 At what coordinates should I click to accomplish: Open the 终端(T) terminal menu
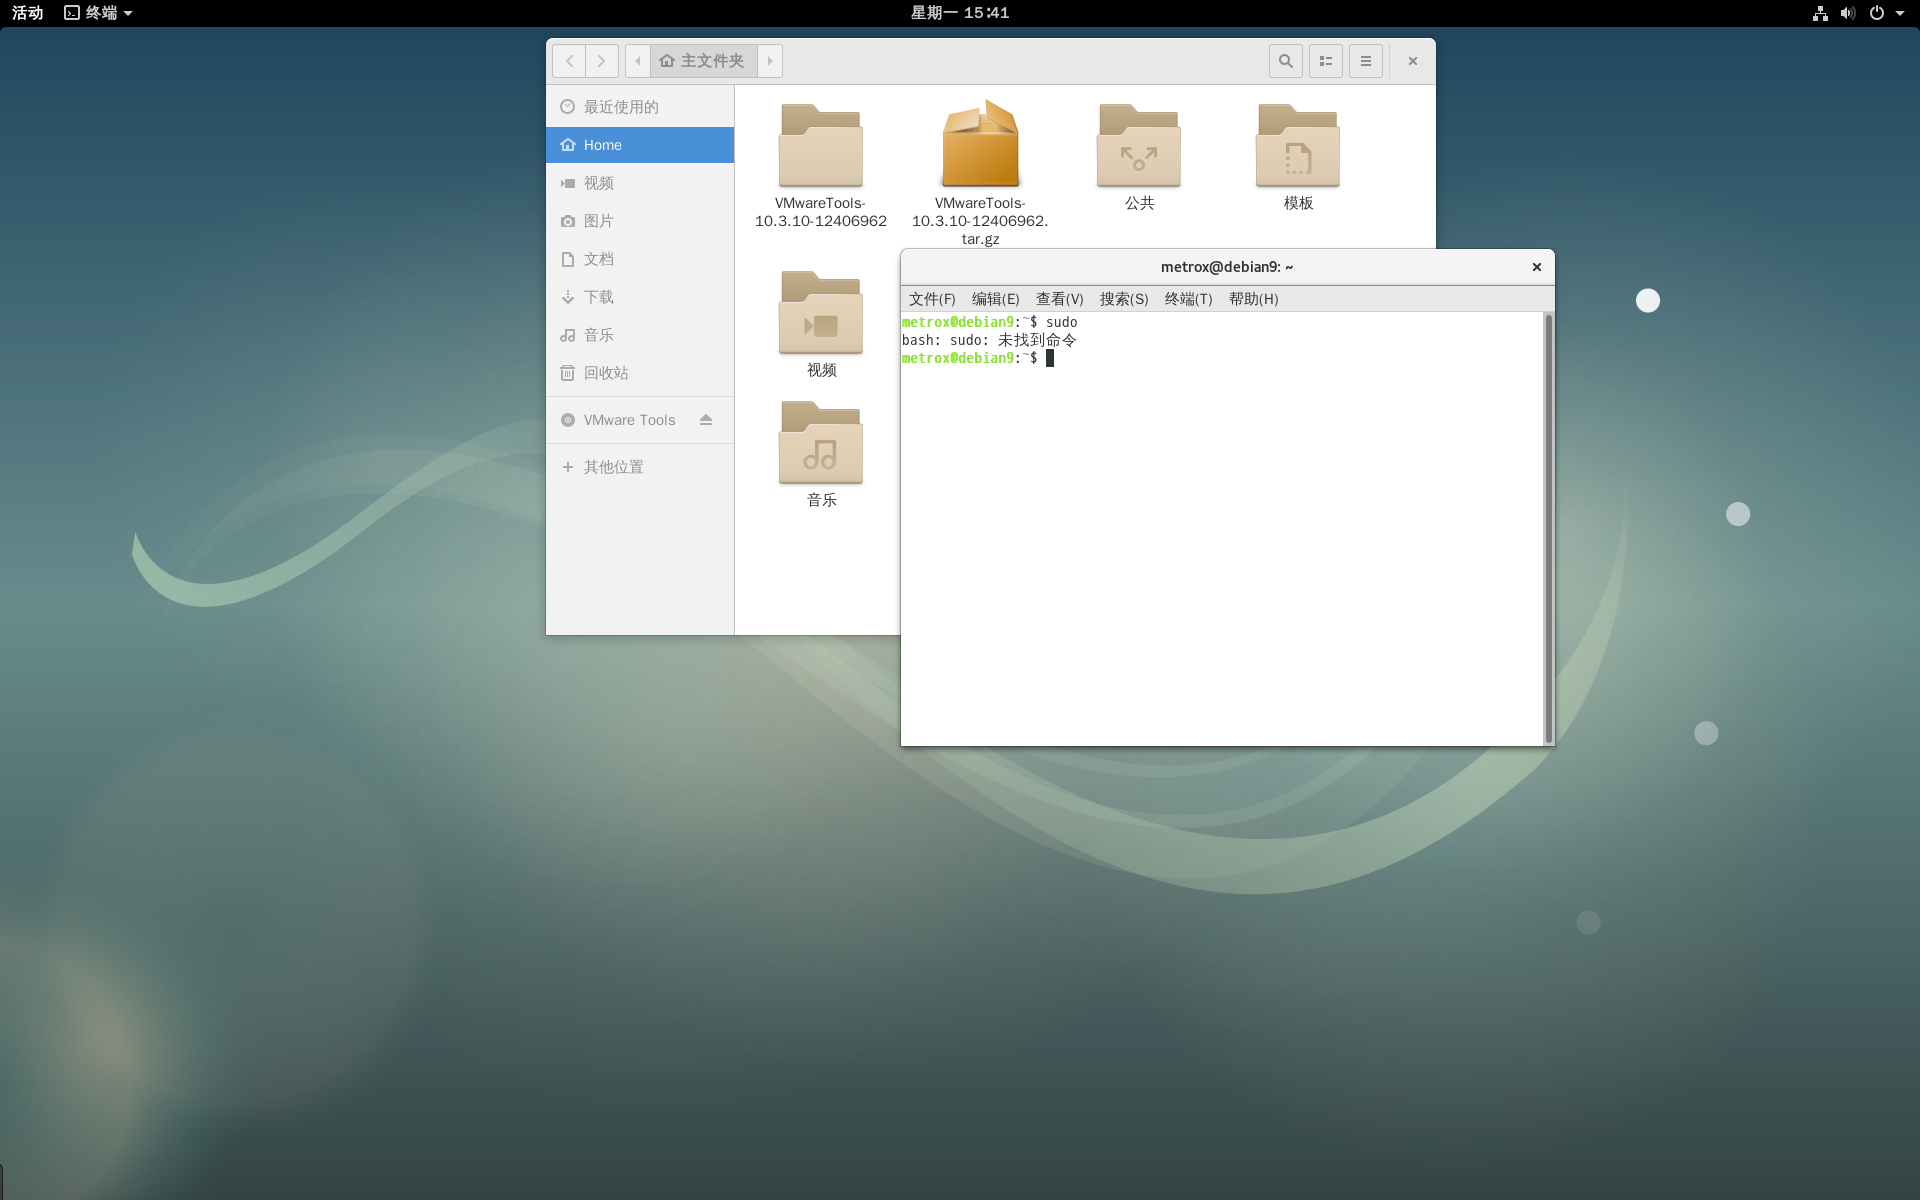tap(1188, 299)
